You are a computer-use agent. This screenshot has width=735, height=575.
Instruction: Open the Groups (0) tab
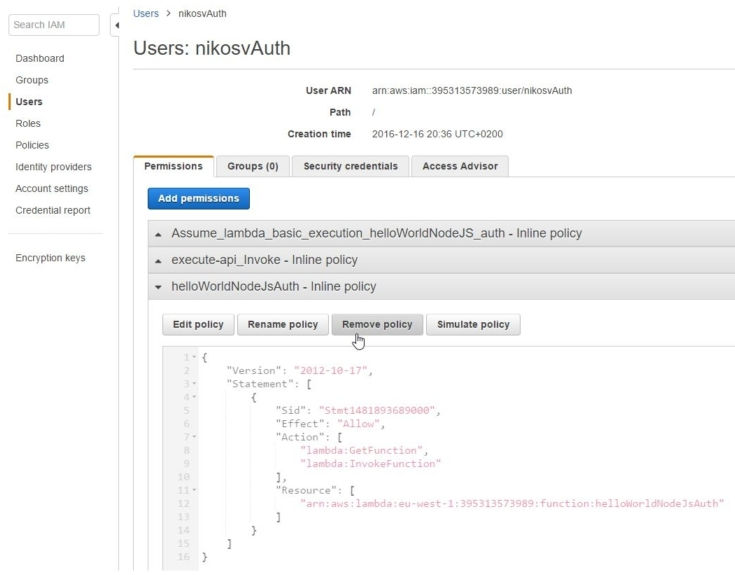point(253,166)
